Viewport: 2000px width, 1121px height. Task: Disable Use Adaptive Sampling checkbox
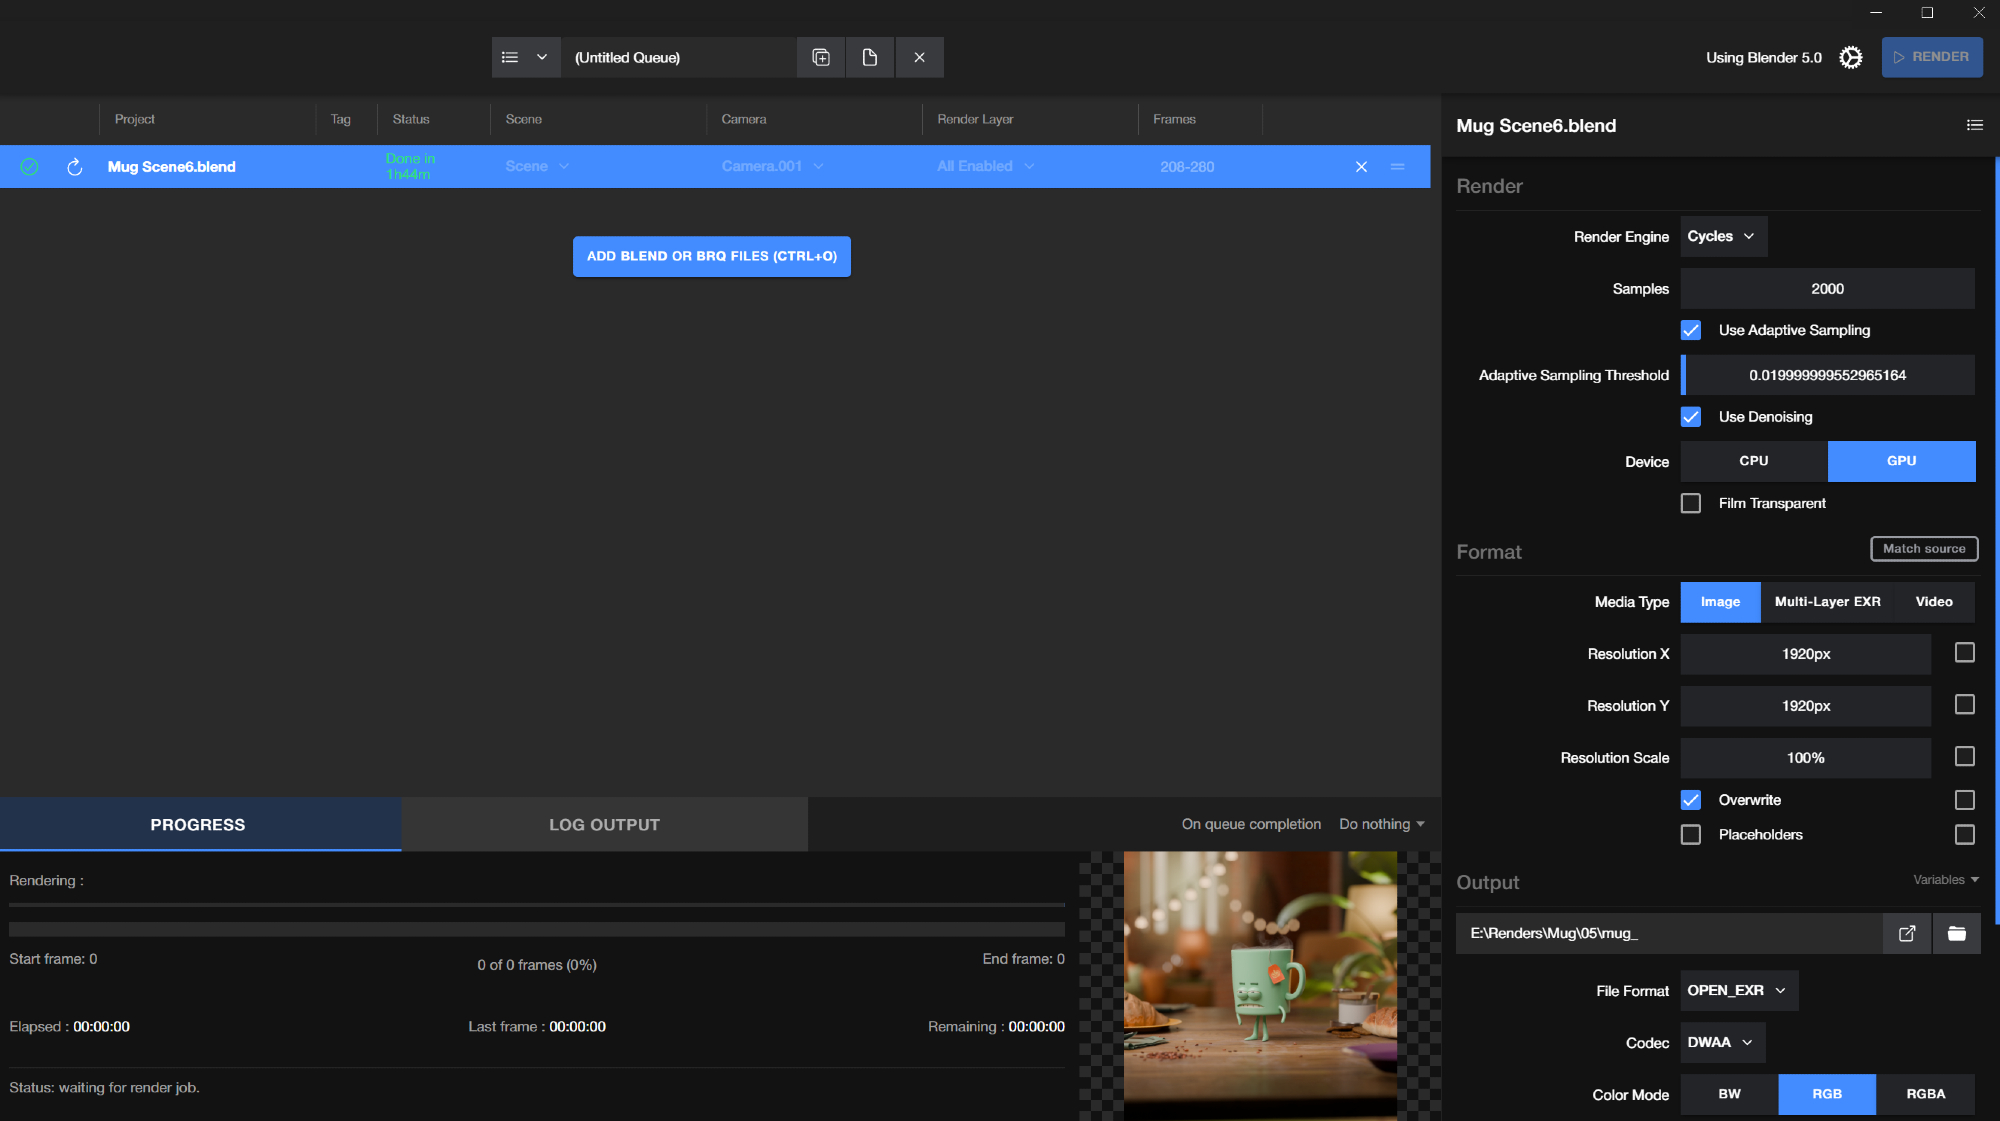pyautogui.click(x=1691, y=330)
